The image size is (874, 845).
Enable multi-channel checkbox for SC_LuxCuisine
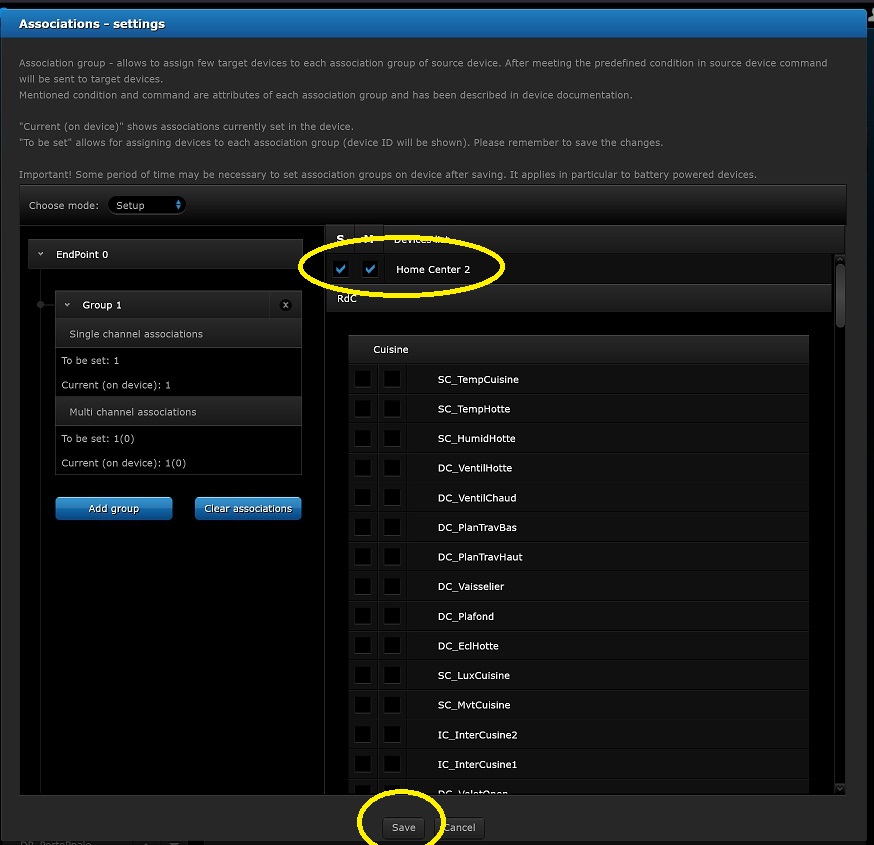392,675
